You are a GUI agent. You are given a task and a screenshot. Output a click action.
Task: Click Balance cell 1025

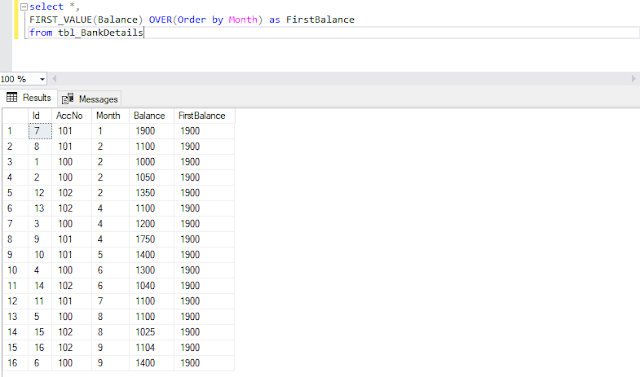point(152,332)
